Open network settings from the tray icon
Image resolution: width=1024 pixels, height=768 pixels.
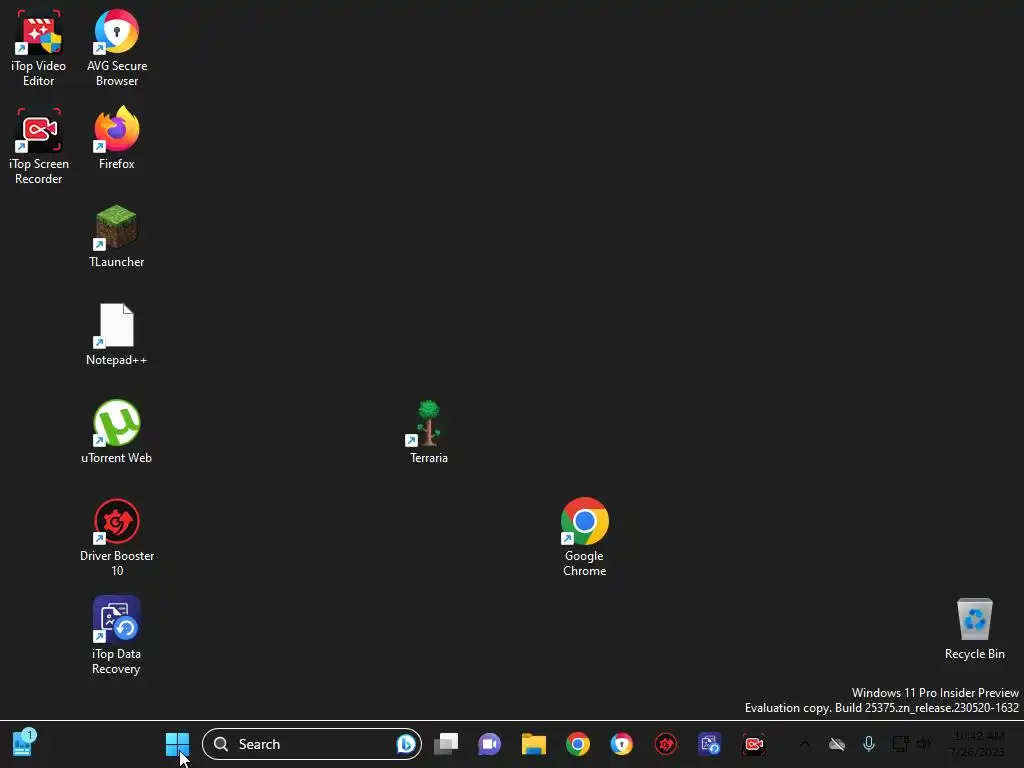pyautogui.click(x=901, y=744)
